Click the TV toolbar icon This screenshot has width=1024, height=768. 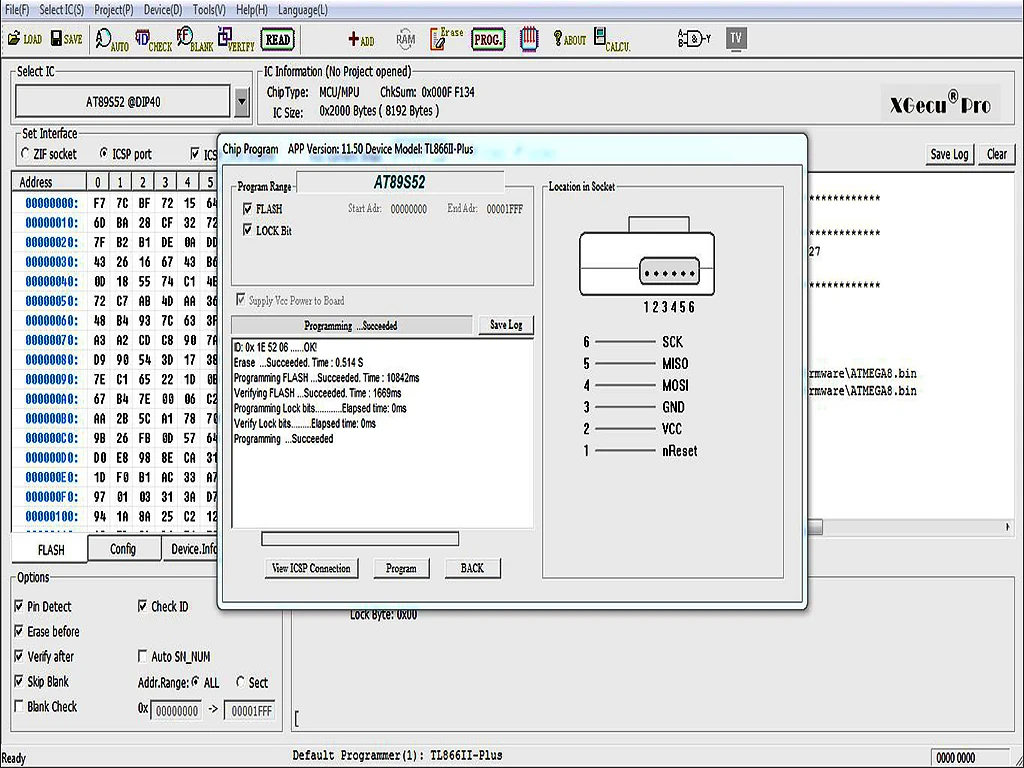click(736, 39)
